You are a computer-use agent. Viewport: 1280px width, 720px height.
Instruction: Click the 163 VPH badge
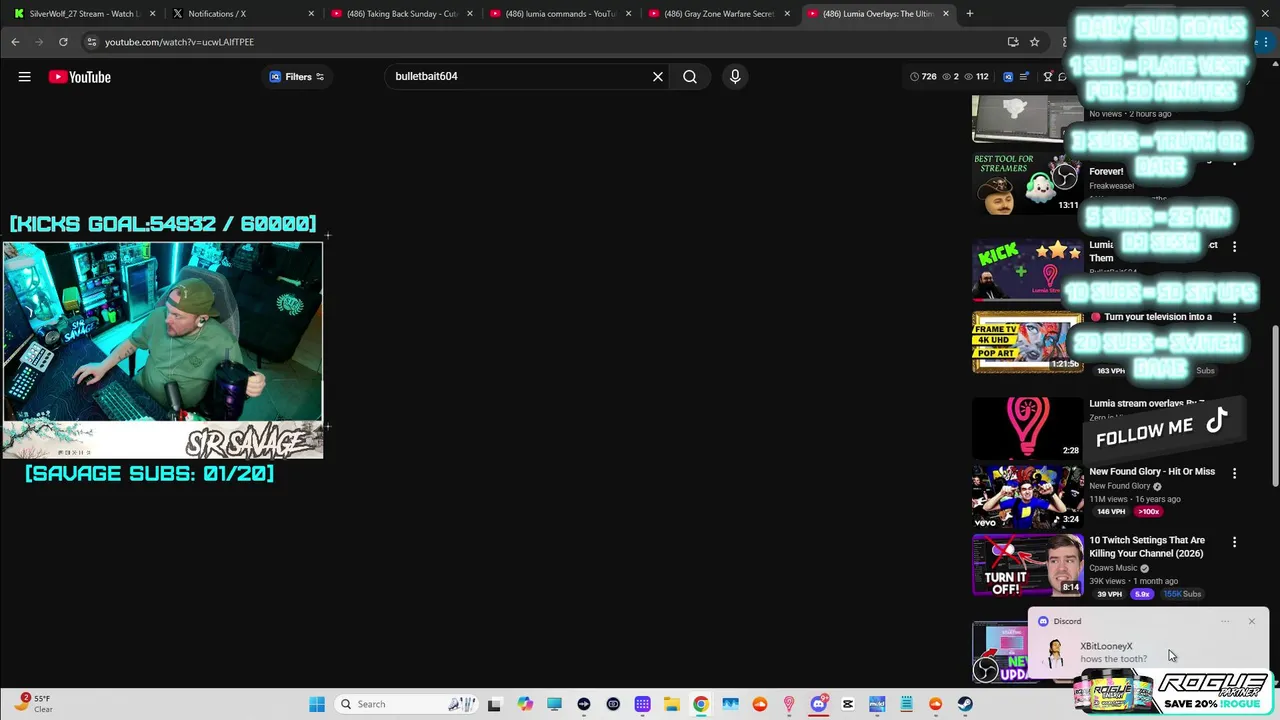click(x=1111, y=371)
